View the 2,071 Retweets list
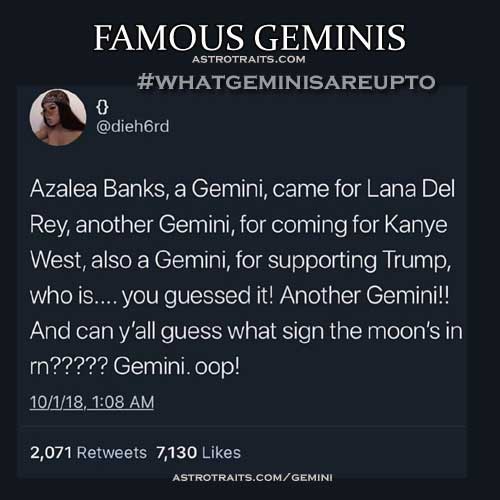The width and height of the screenshot is (500, 500). pos(88,453)
